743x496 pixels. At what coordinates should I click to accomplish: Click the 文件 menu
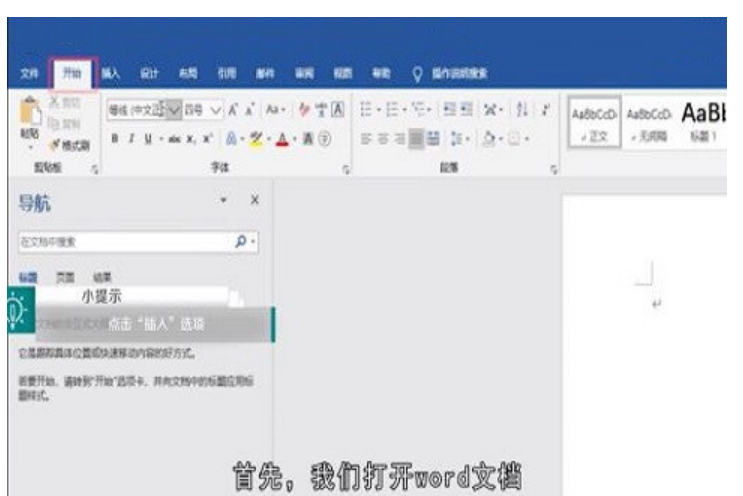(31, 73)
